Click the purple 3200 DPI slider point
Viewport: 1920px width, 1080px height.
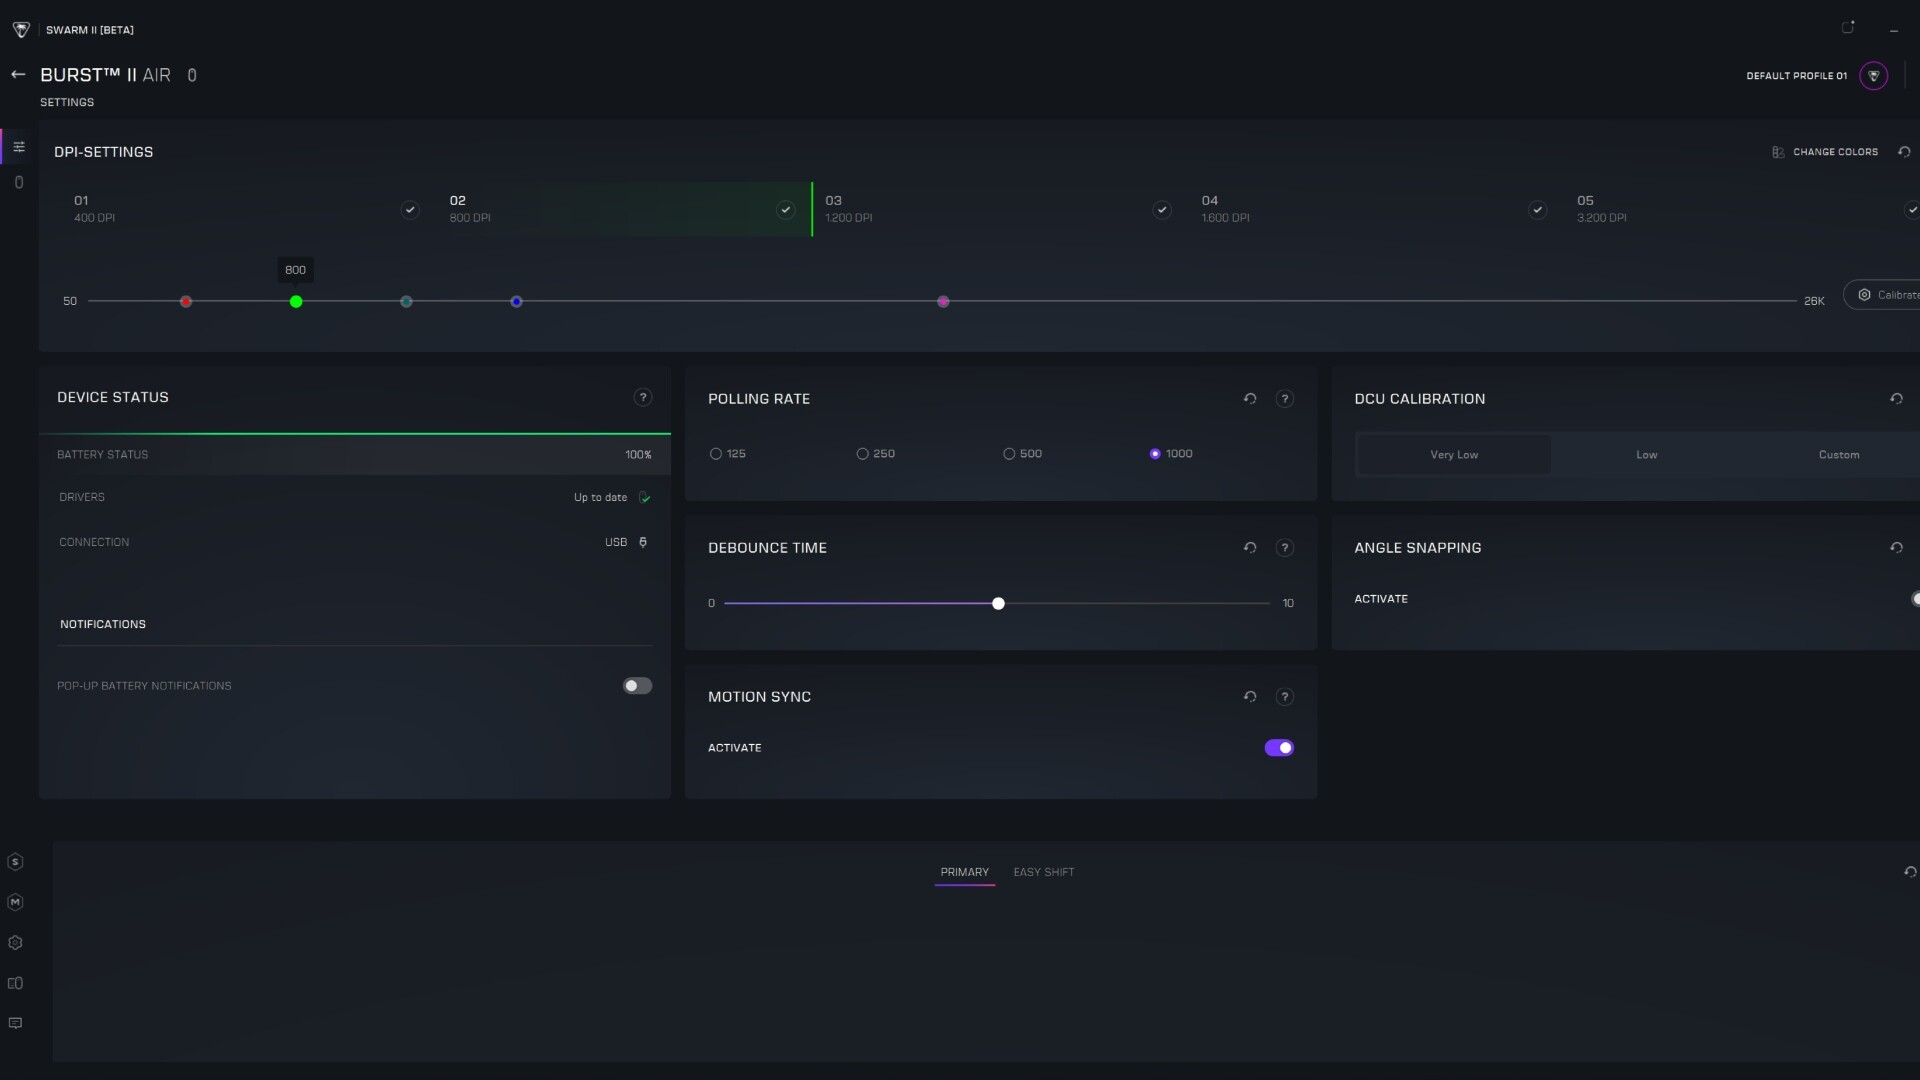(x=943, y=302)
